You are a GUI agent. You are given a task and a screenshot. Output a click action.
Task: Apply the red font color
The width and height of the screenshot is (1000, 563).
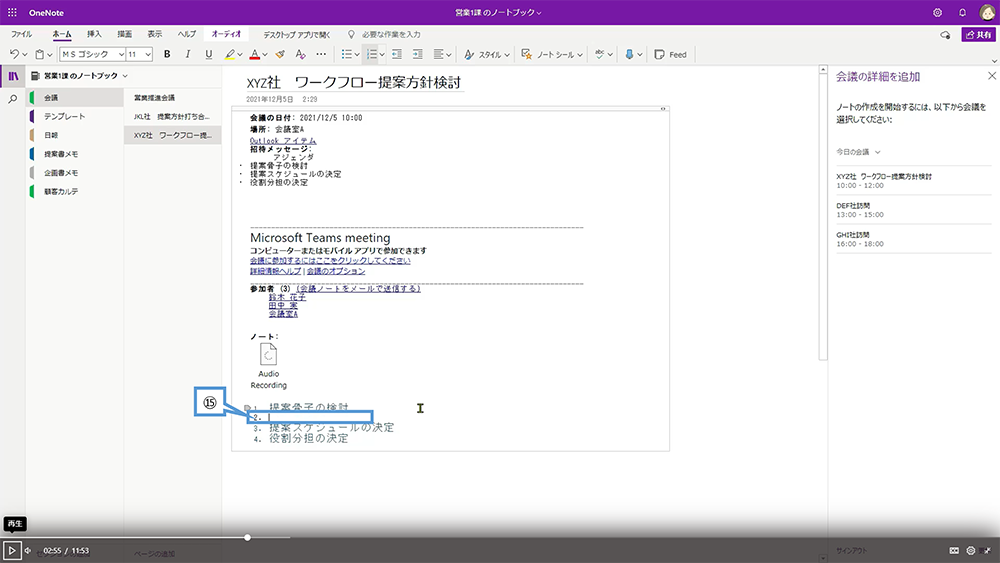tap(254, 54)
